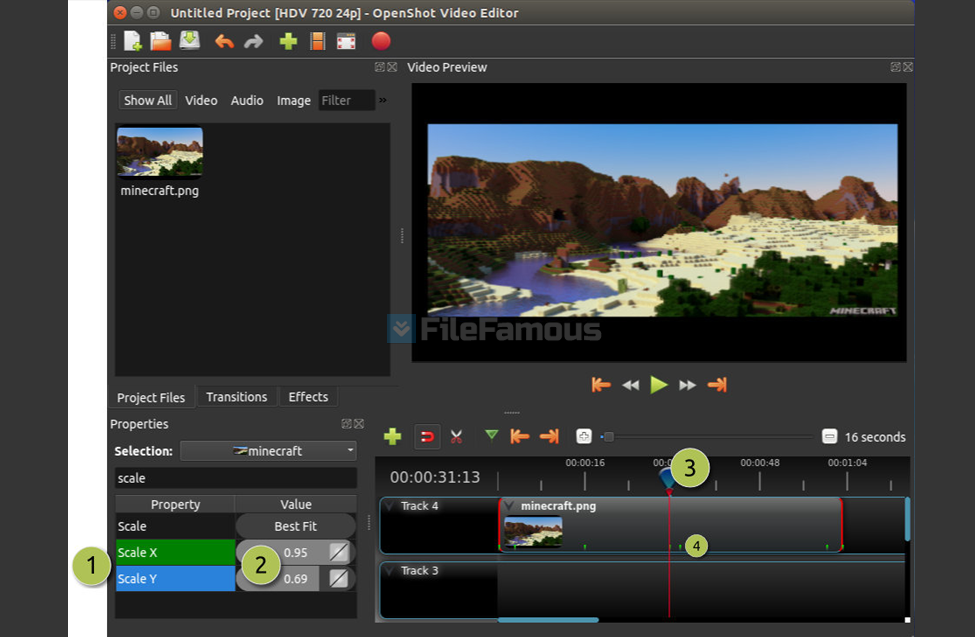Click the 00:00:31:13 timecode display
975x637 pixels.
pyautogui.click(x=435, y=477)
